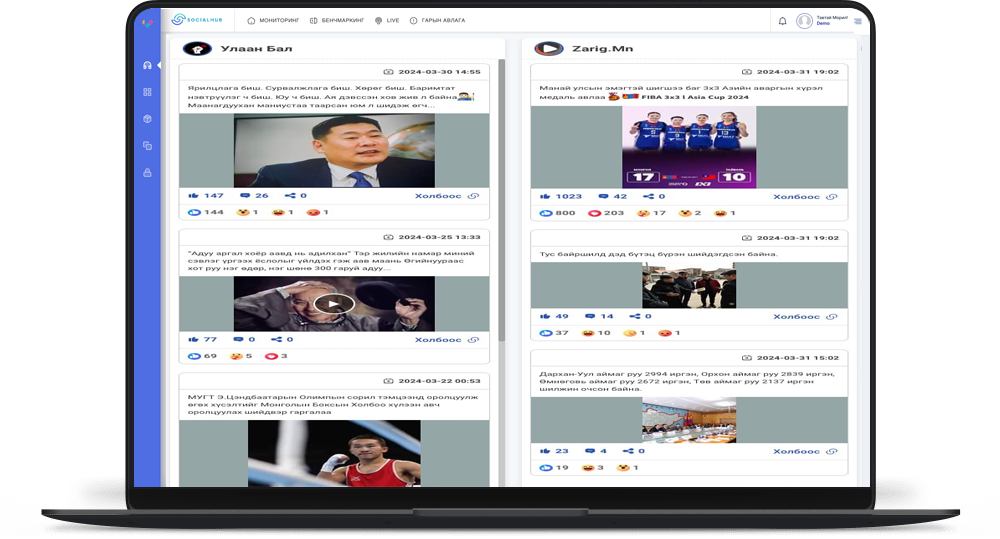The width and height of the screenshot is (1000, 539).
Task: Click the copy pages icon in sidebar
Action: pyautogui.click(x=147, y=146)
